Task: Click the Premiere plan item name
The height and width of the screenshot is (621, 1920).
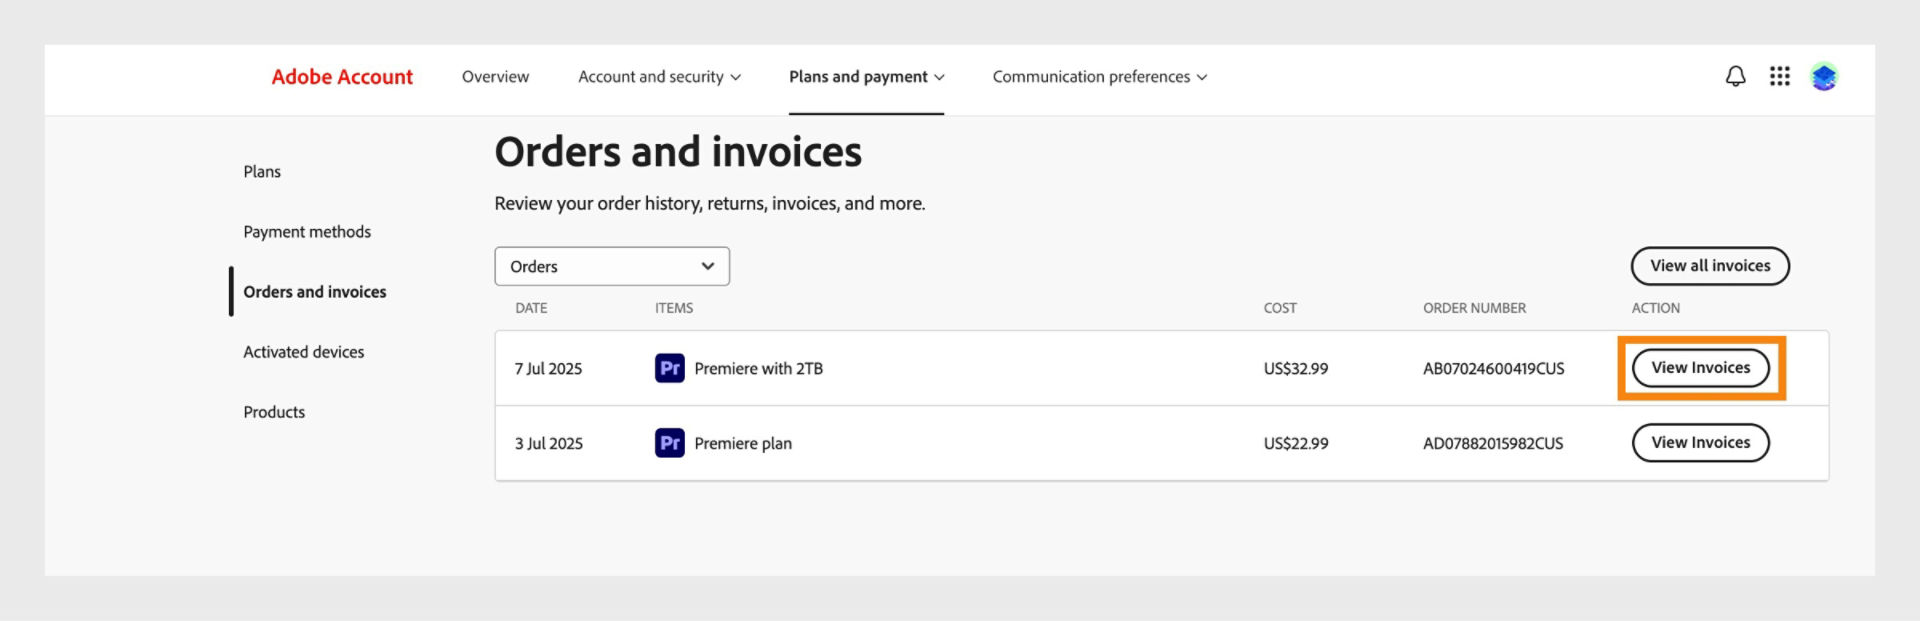Action: [x=743, y=444]
